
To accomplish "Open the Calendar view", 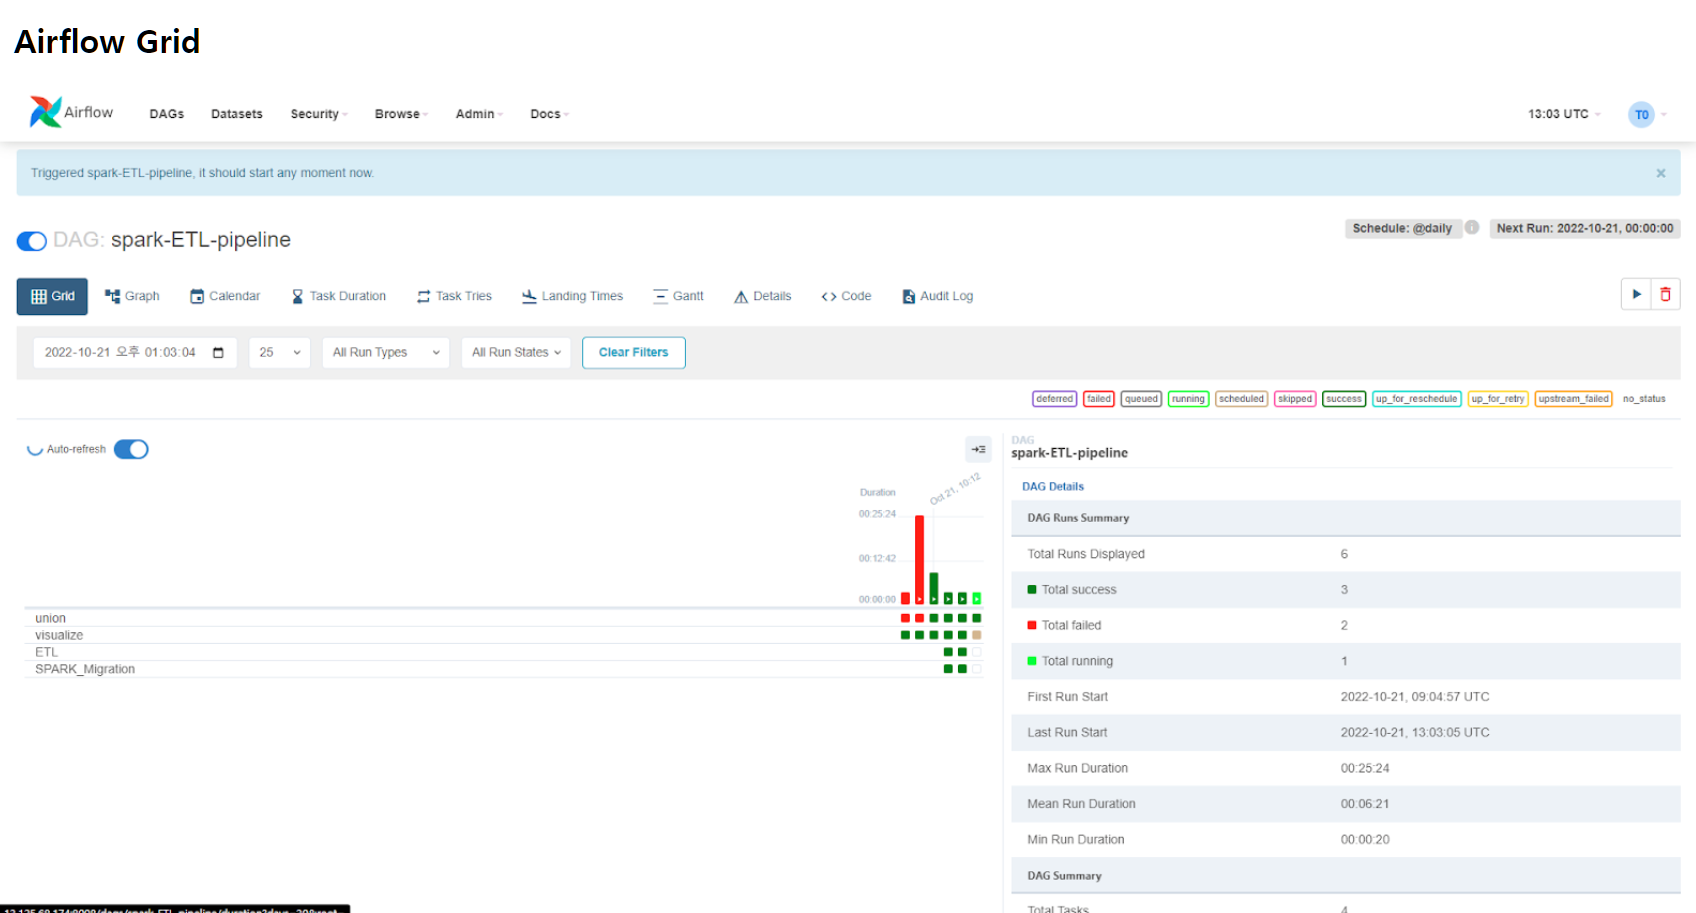I will 224,296.
